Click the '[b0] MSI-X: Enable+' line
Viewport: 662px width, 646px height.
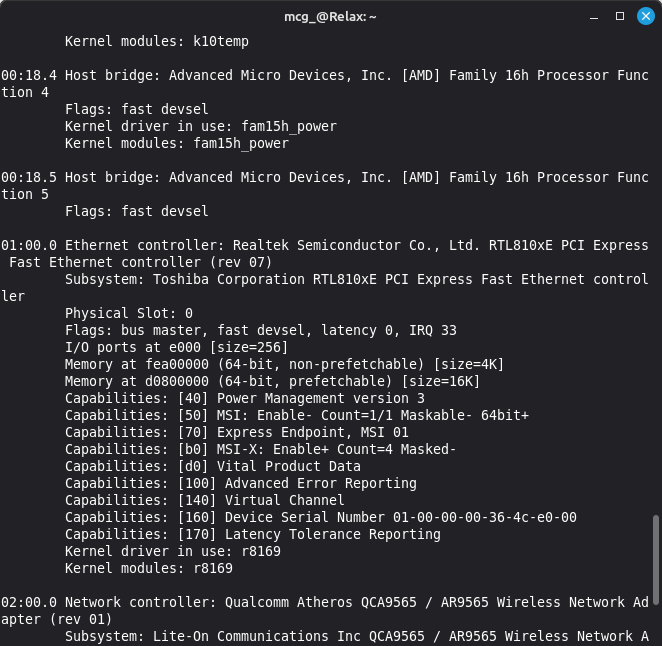coord(260,449)
